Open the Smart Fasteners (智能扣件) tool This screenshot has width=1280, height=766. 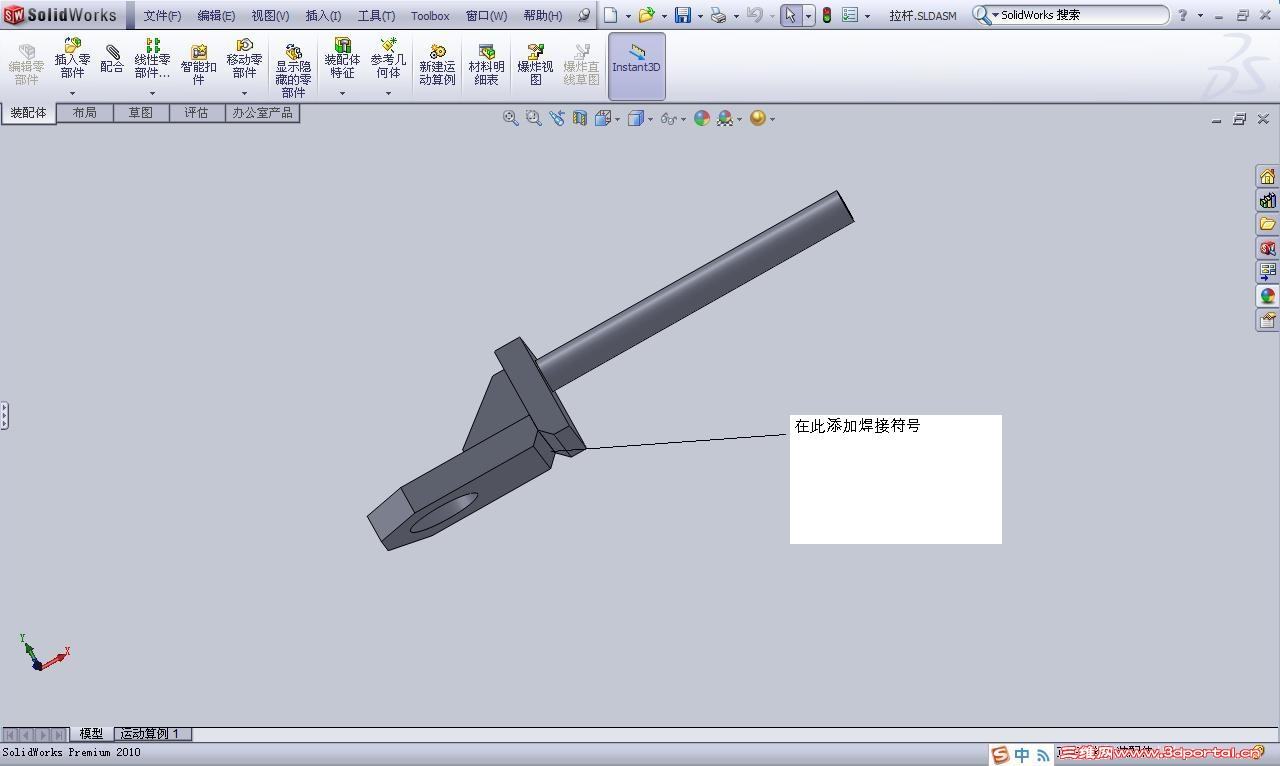point(198,65)
